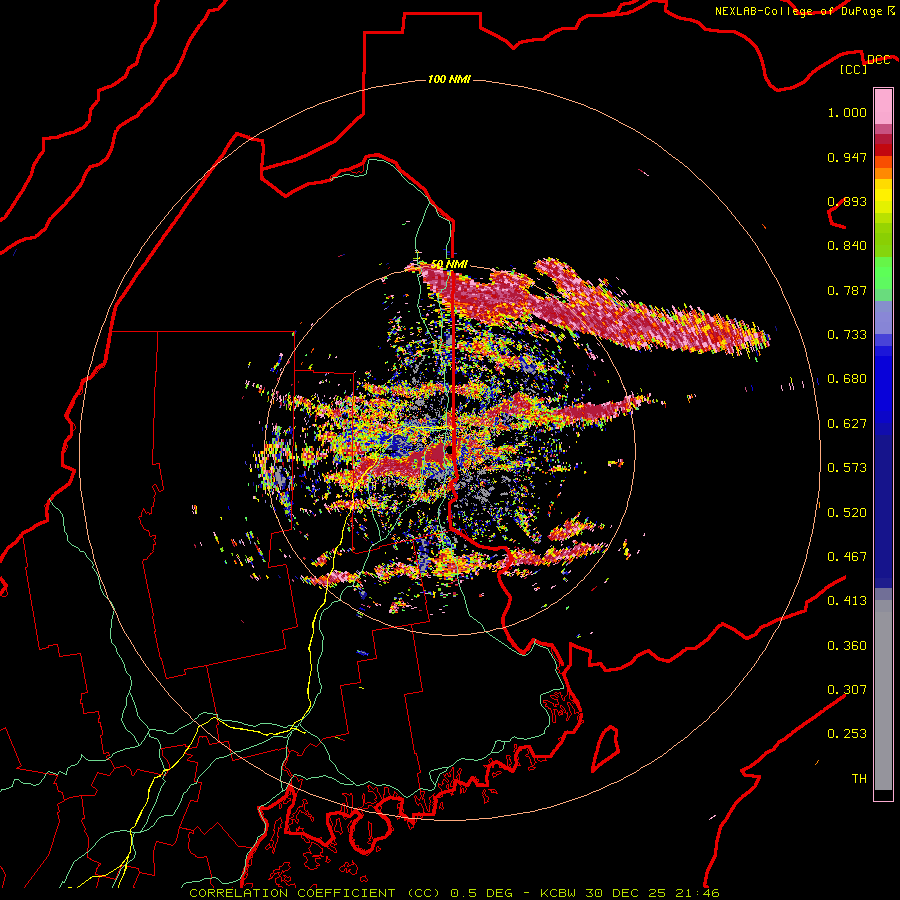Select the 0.840 scale value
The height and width of the screenshot is (900, 900).
point(847,246)
